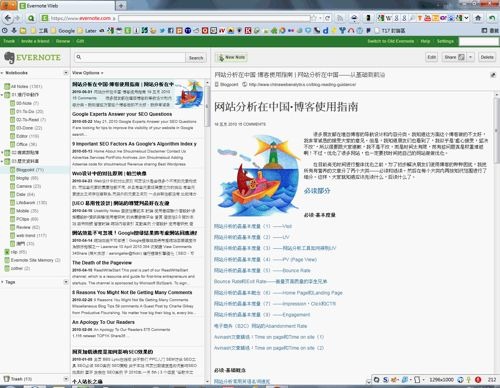
Task: Click the Edit button
Action: click(x=432, y=57)
